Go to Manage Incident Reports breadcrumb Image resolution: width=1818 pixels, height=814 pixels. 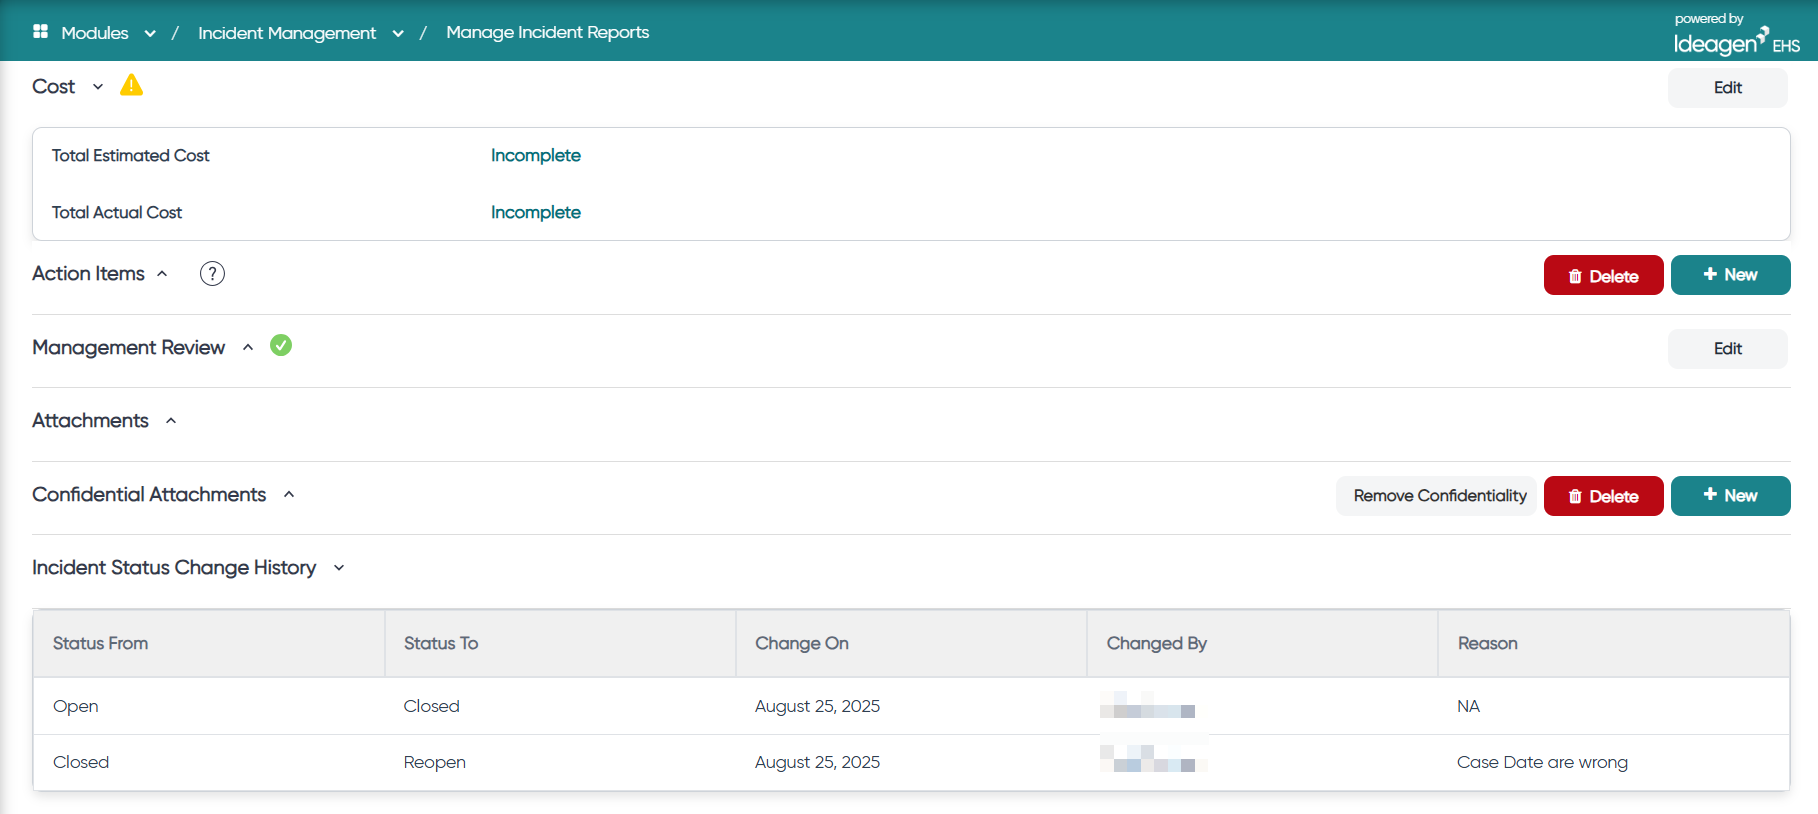tap(548, 32)
